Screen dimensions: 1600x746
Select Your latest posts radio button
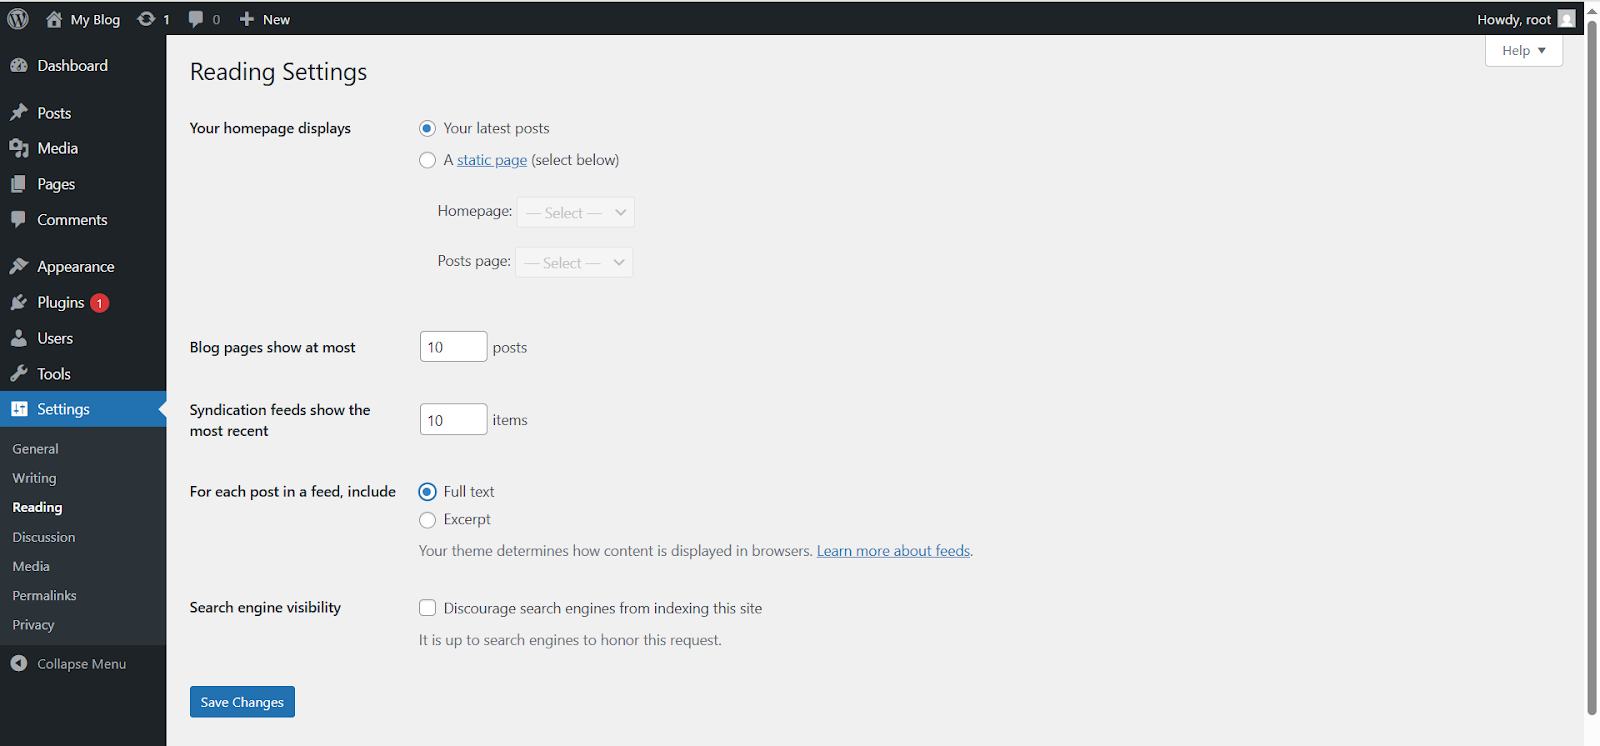click(427, 128)
